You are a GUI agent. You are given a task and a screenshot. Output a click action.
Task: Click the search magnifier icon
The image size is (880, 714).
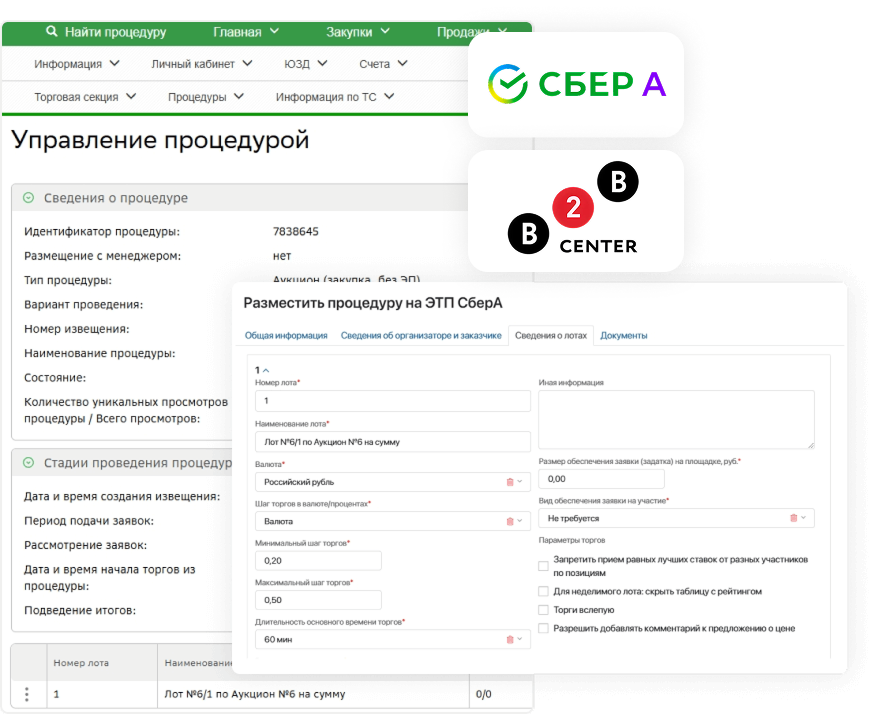click(51, 31)
